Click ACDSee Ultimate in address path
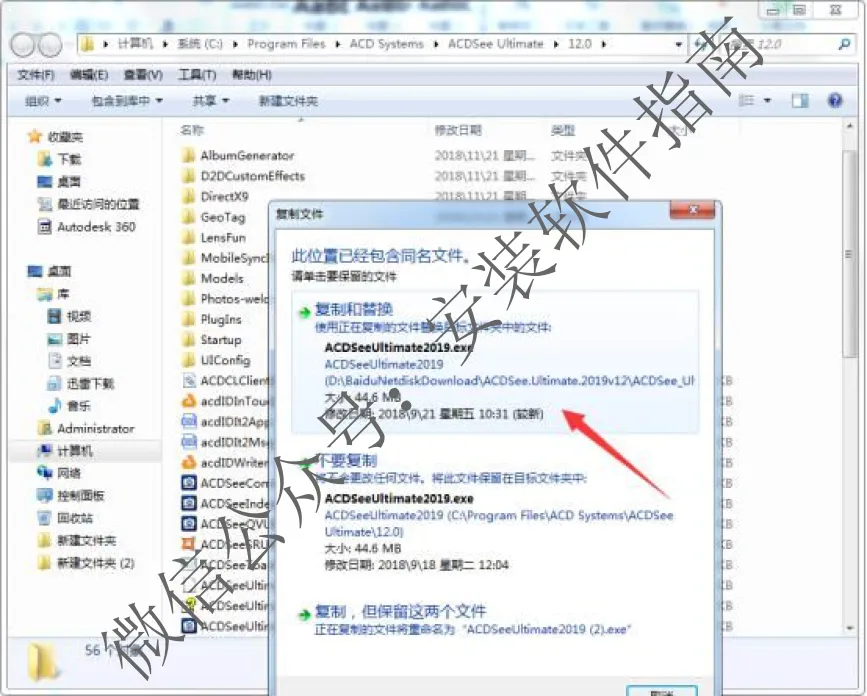This screenshot has height=696, width=867. 495,44
